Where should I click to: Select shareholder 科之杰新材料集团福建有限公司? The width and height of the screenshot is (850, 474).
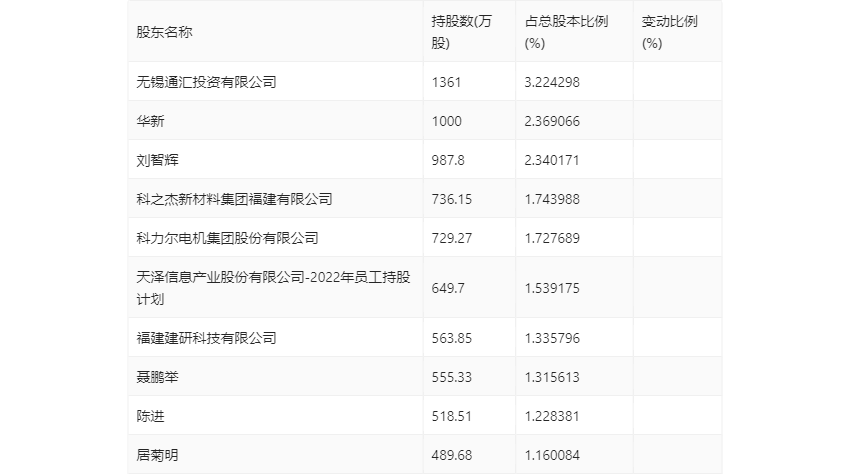coord(234,199)
